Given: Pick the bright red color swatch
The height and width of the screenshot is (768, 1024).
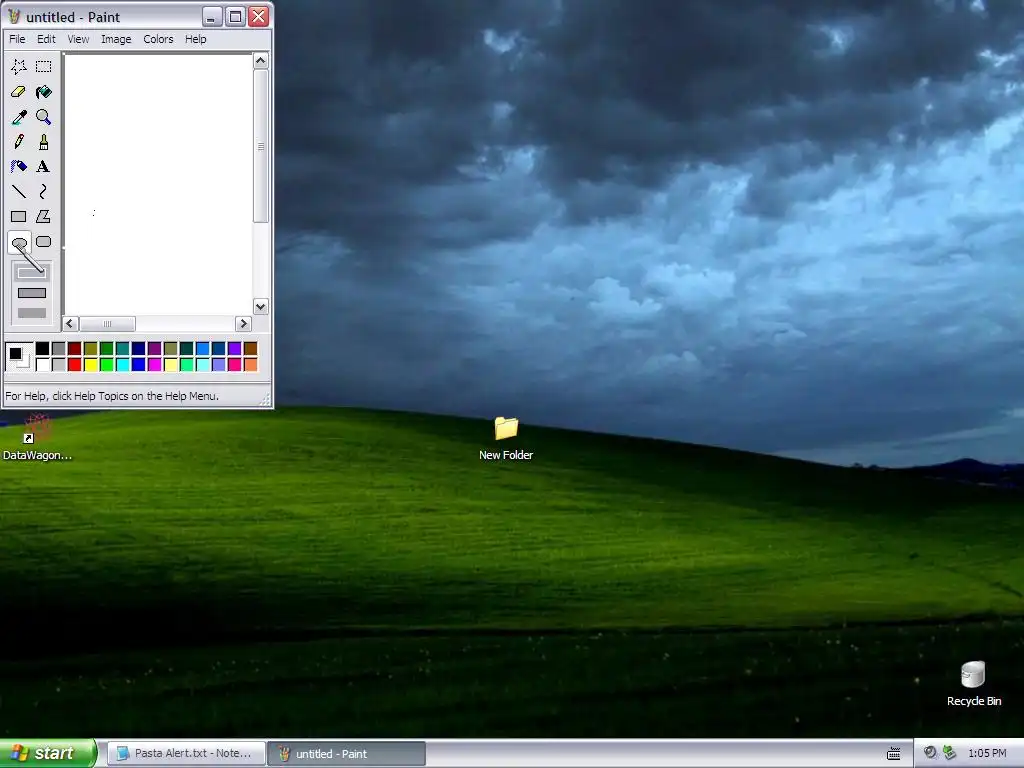Looking at the screenshot, I should tap(74, 364).
